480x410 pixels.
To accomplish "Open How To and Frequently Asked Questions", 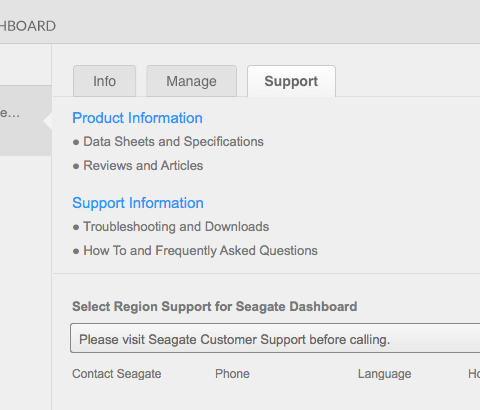I will (x=200, y=251).
